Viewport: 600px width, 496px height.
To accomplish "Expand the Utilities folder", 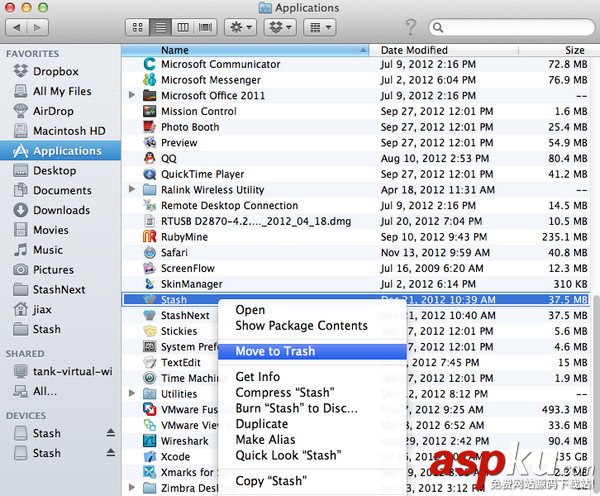I will 132,393.
